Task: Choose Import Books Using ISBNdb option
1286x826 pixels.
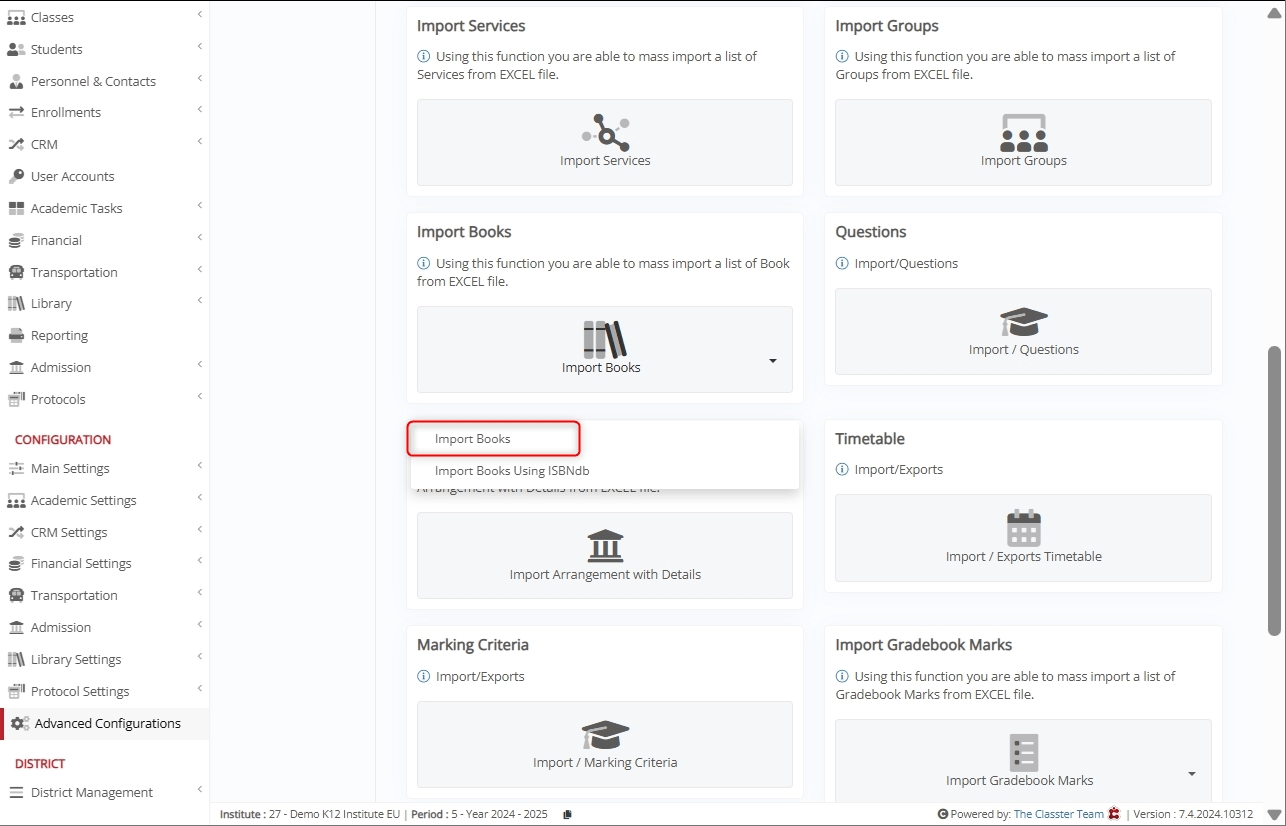Action: [x=519, y=471]
